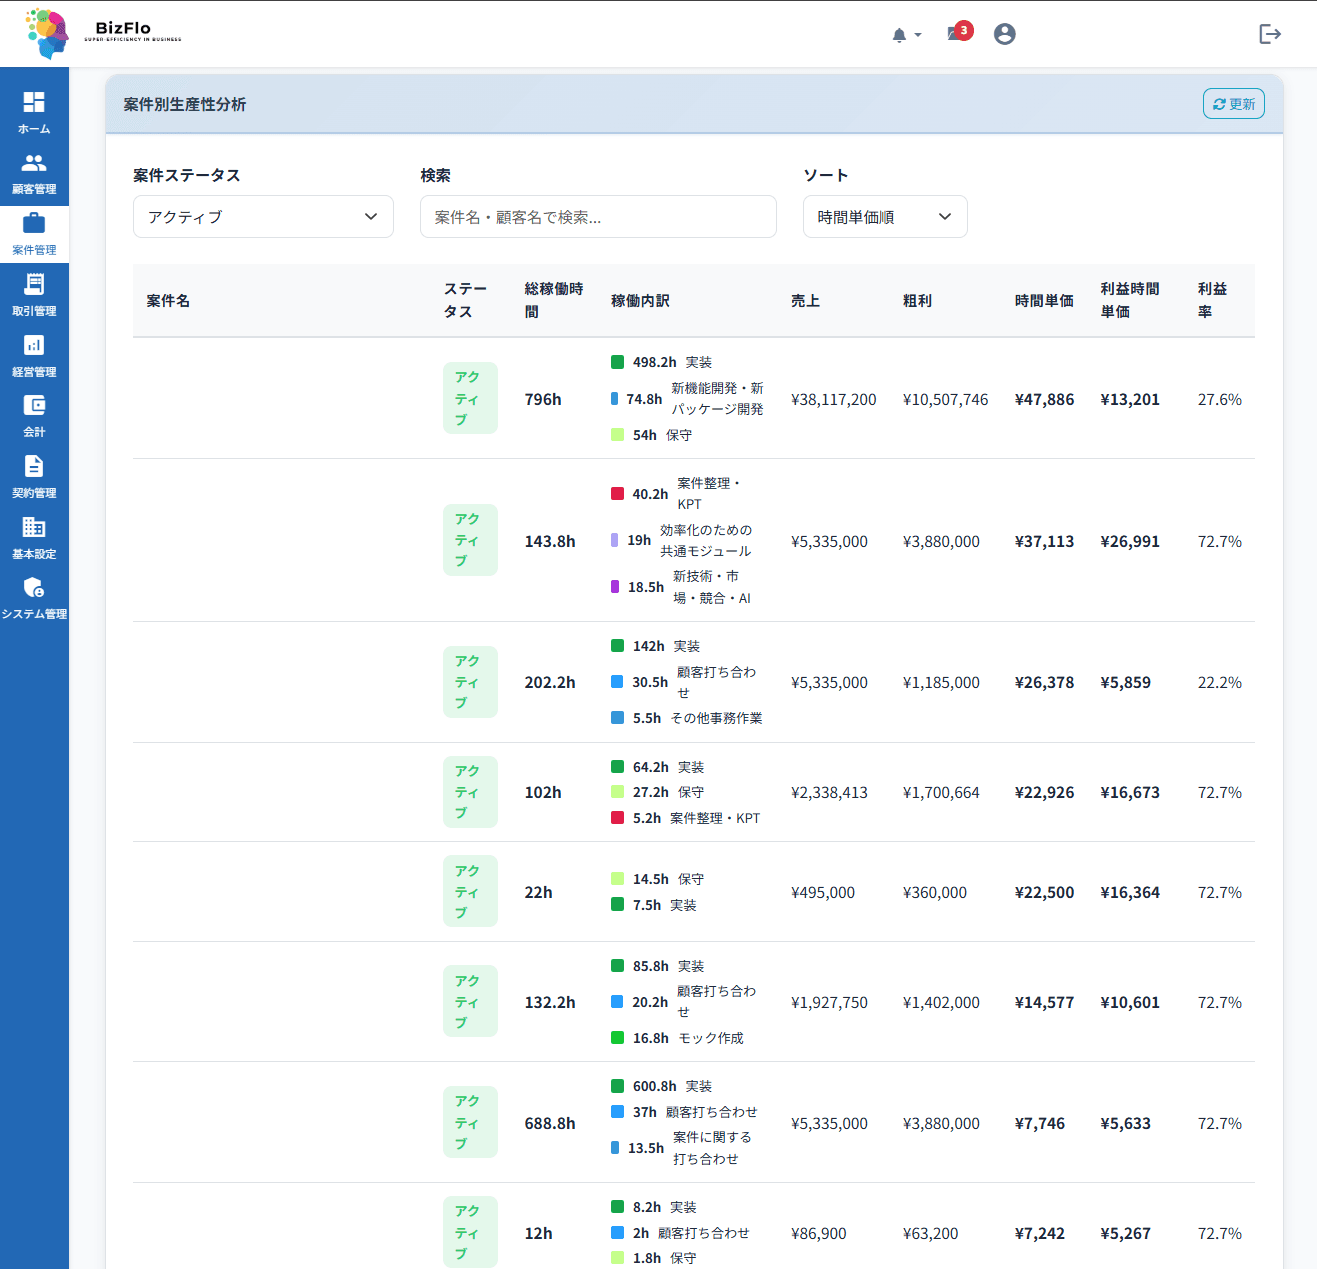Click the BizFlo logo
The height and width of the screenshot is (1269, 1317).
point(103,33)
